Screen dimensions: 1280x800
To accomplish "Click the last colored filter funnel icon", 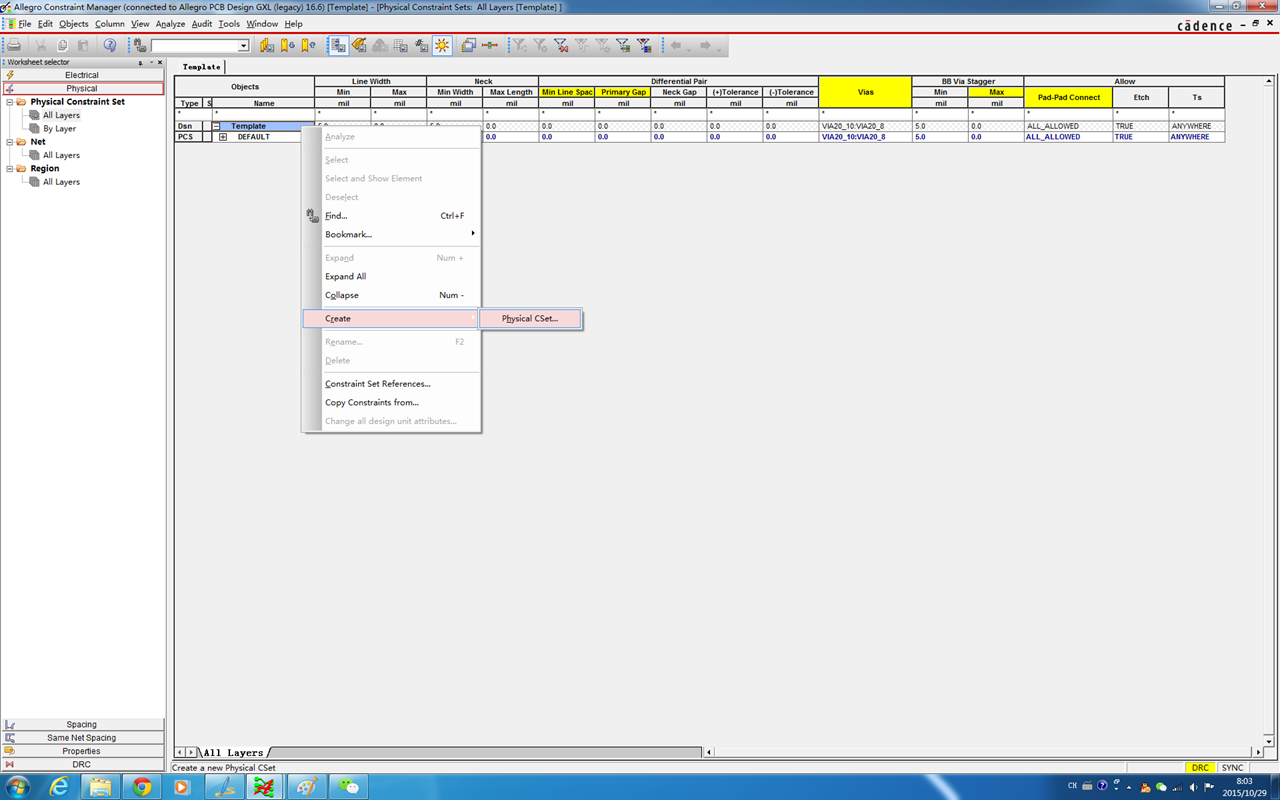I will [x=644, y=45].
